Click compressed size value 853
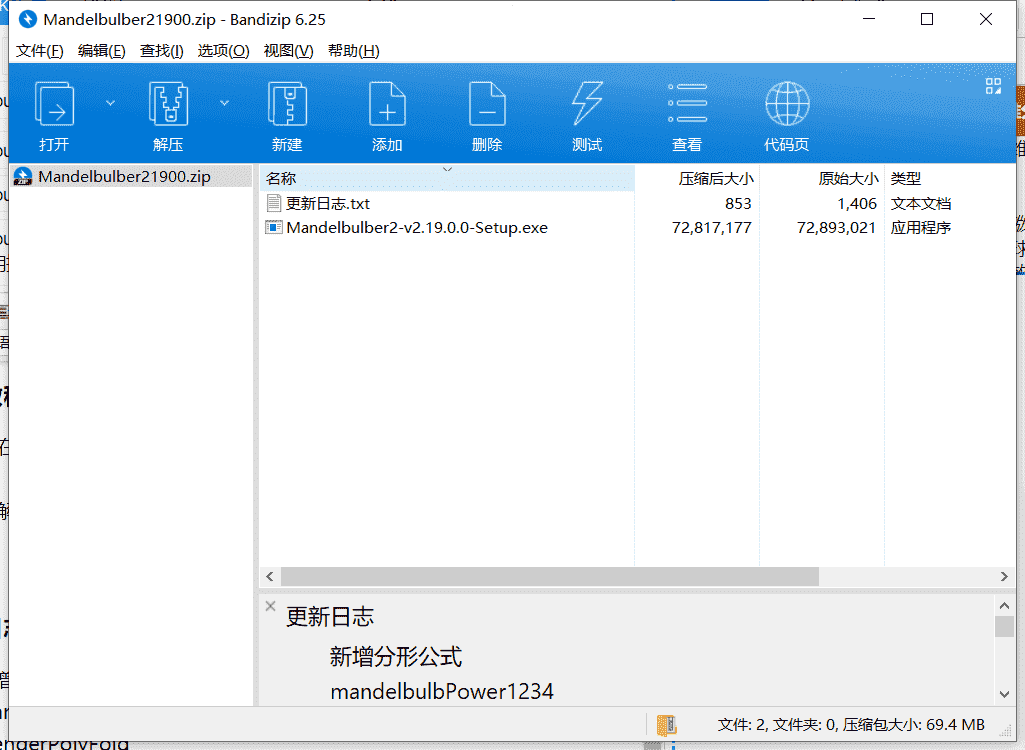This screenshot has height=750, width=1025. pyautogui.click(x=738, y=204)
